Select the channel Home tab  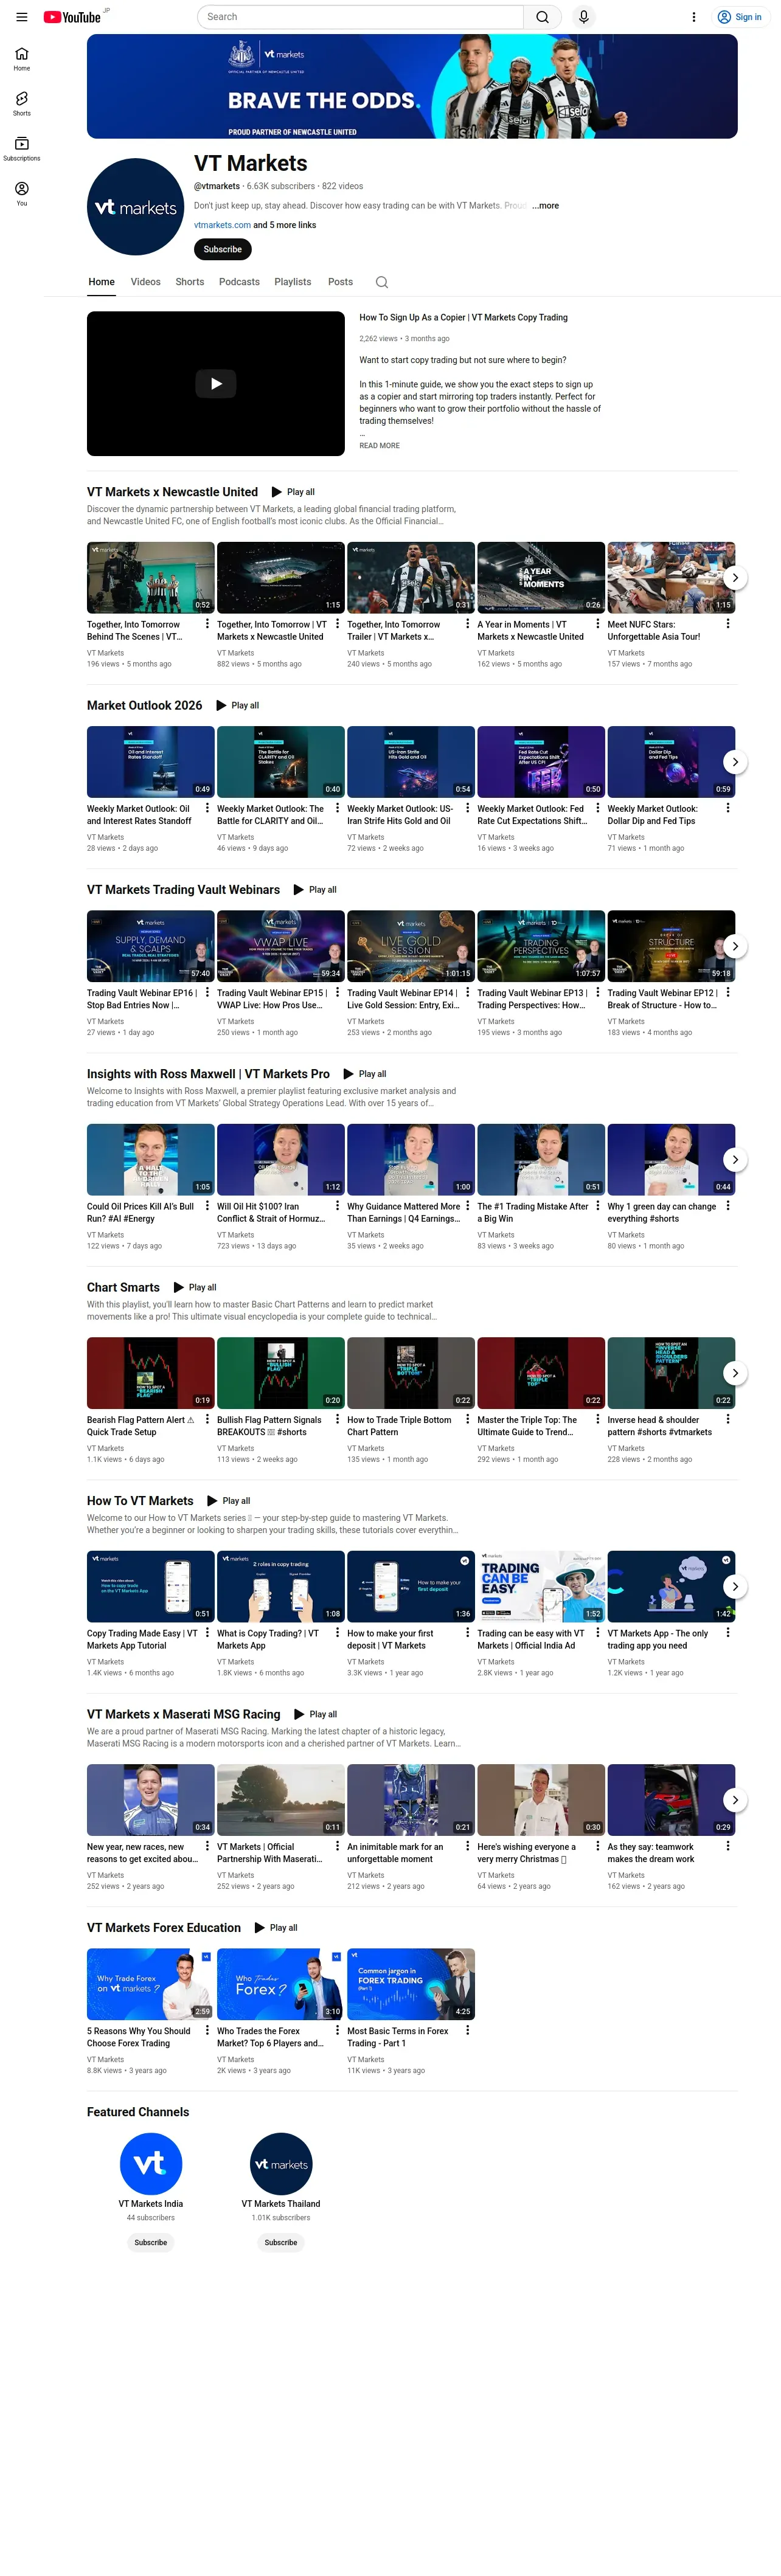point(101,282)
